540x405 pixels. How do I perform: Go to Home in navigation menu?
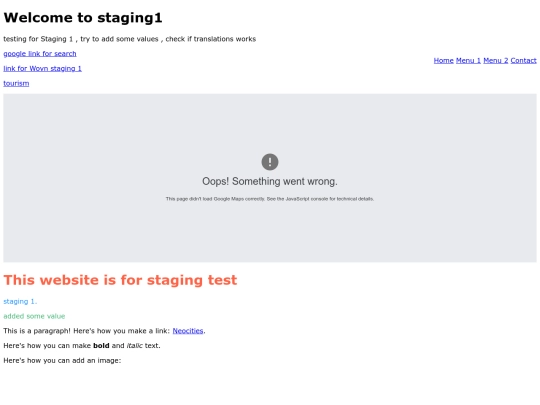point(444,61)
